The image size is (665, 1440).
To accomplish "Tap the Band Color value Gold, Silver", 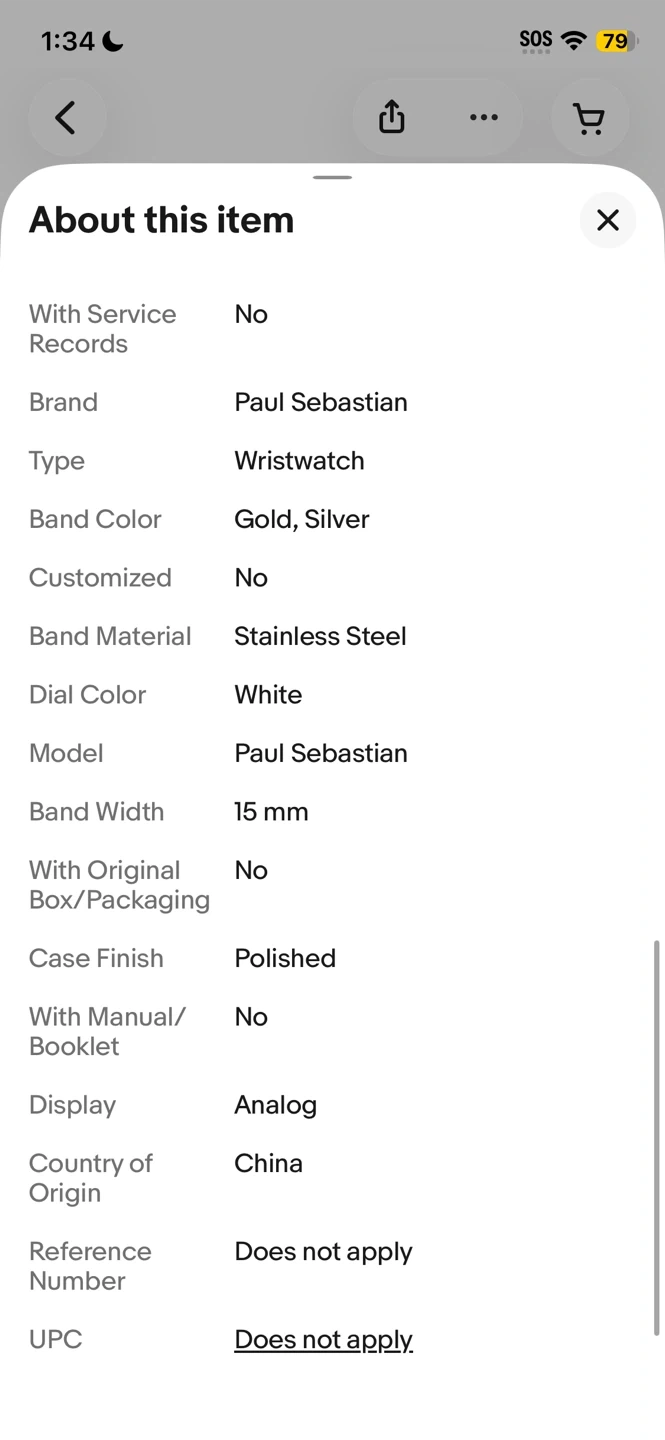I will coord(302,519).
